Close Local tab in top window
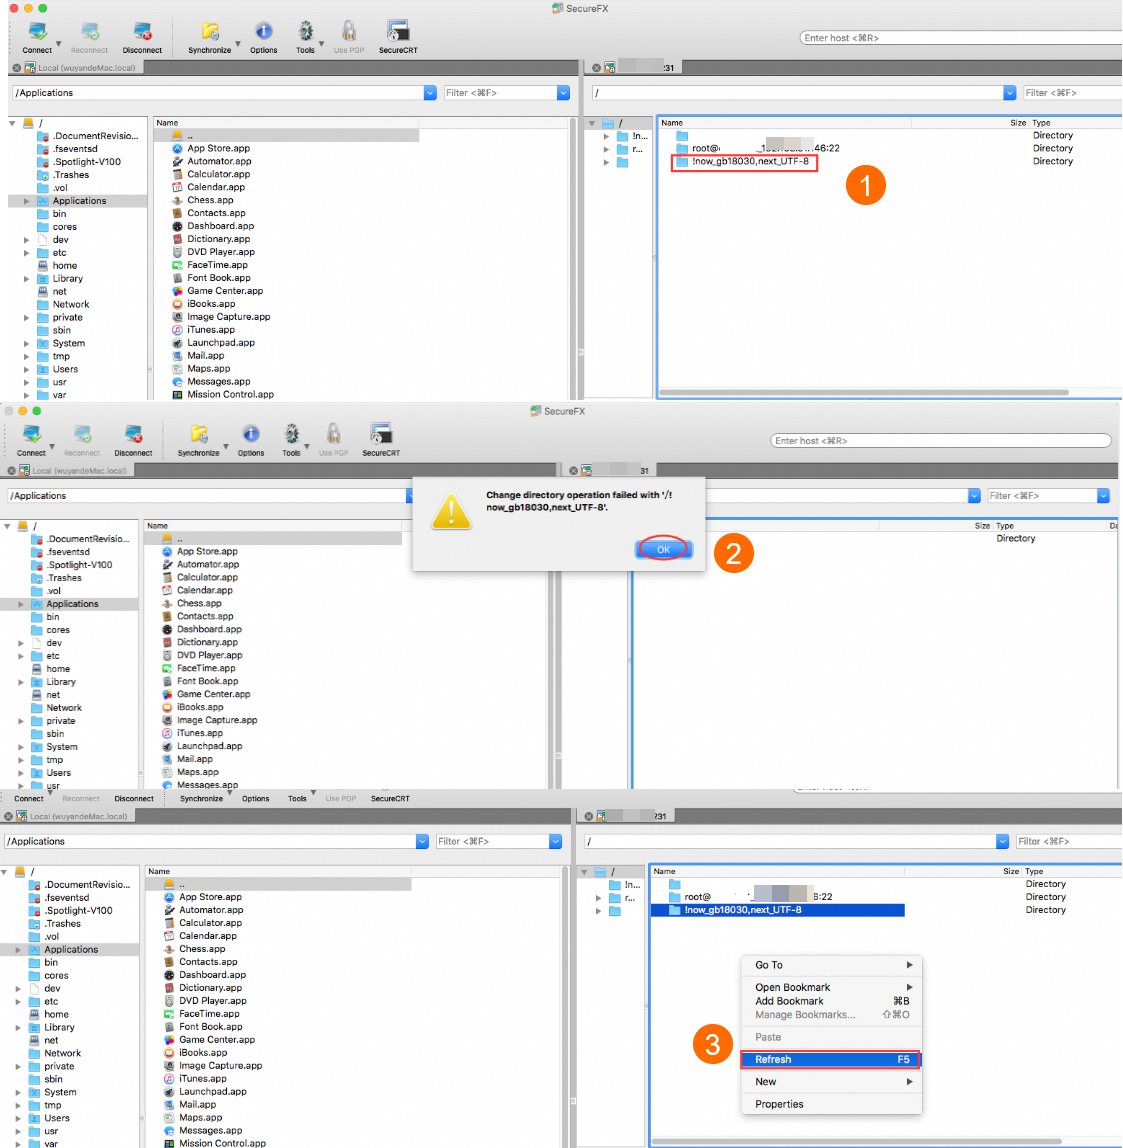 [16, 68]
